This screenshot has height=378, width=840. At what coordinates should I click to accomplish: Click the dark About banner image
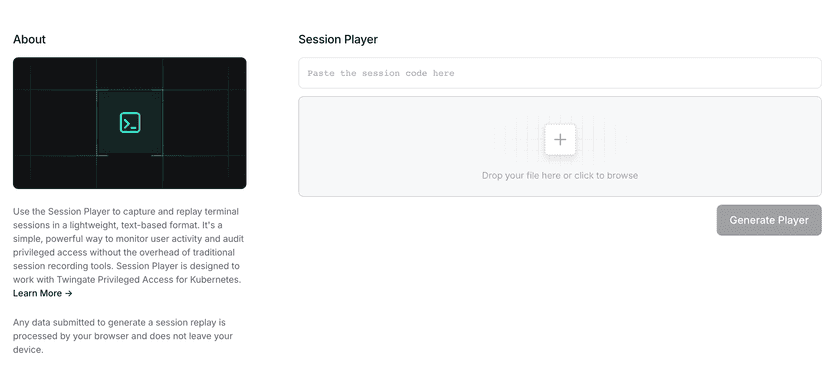click(x=130, y=123)
